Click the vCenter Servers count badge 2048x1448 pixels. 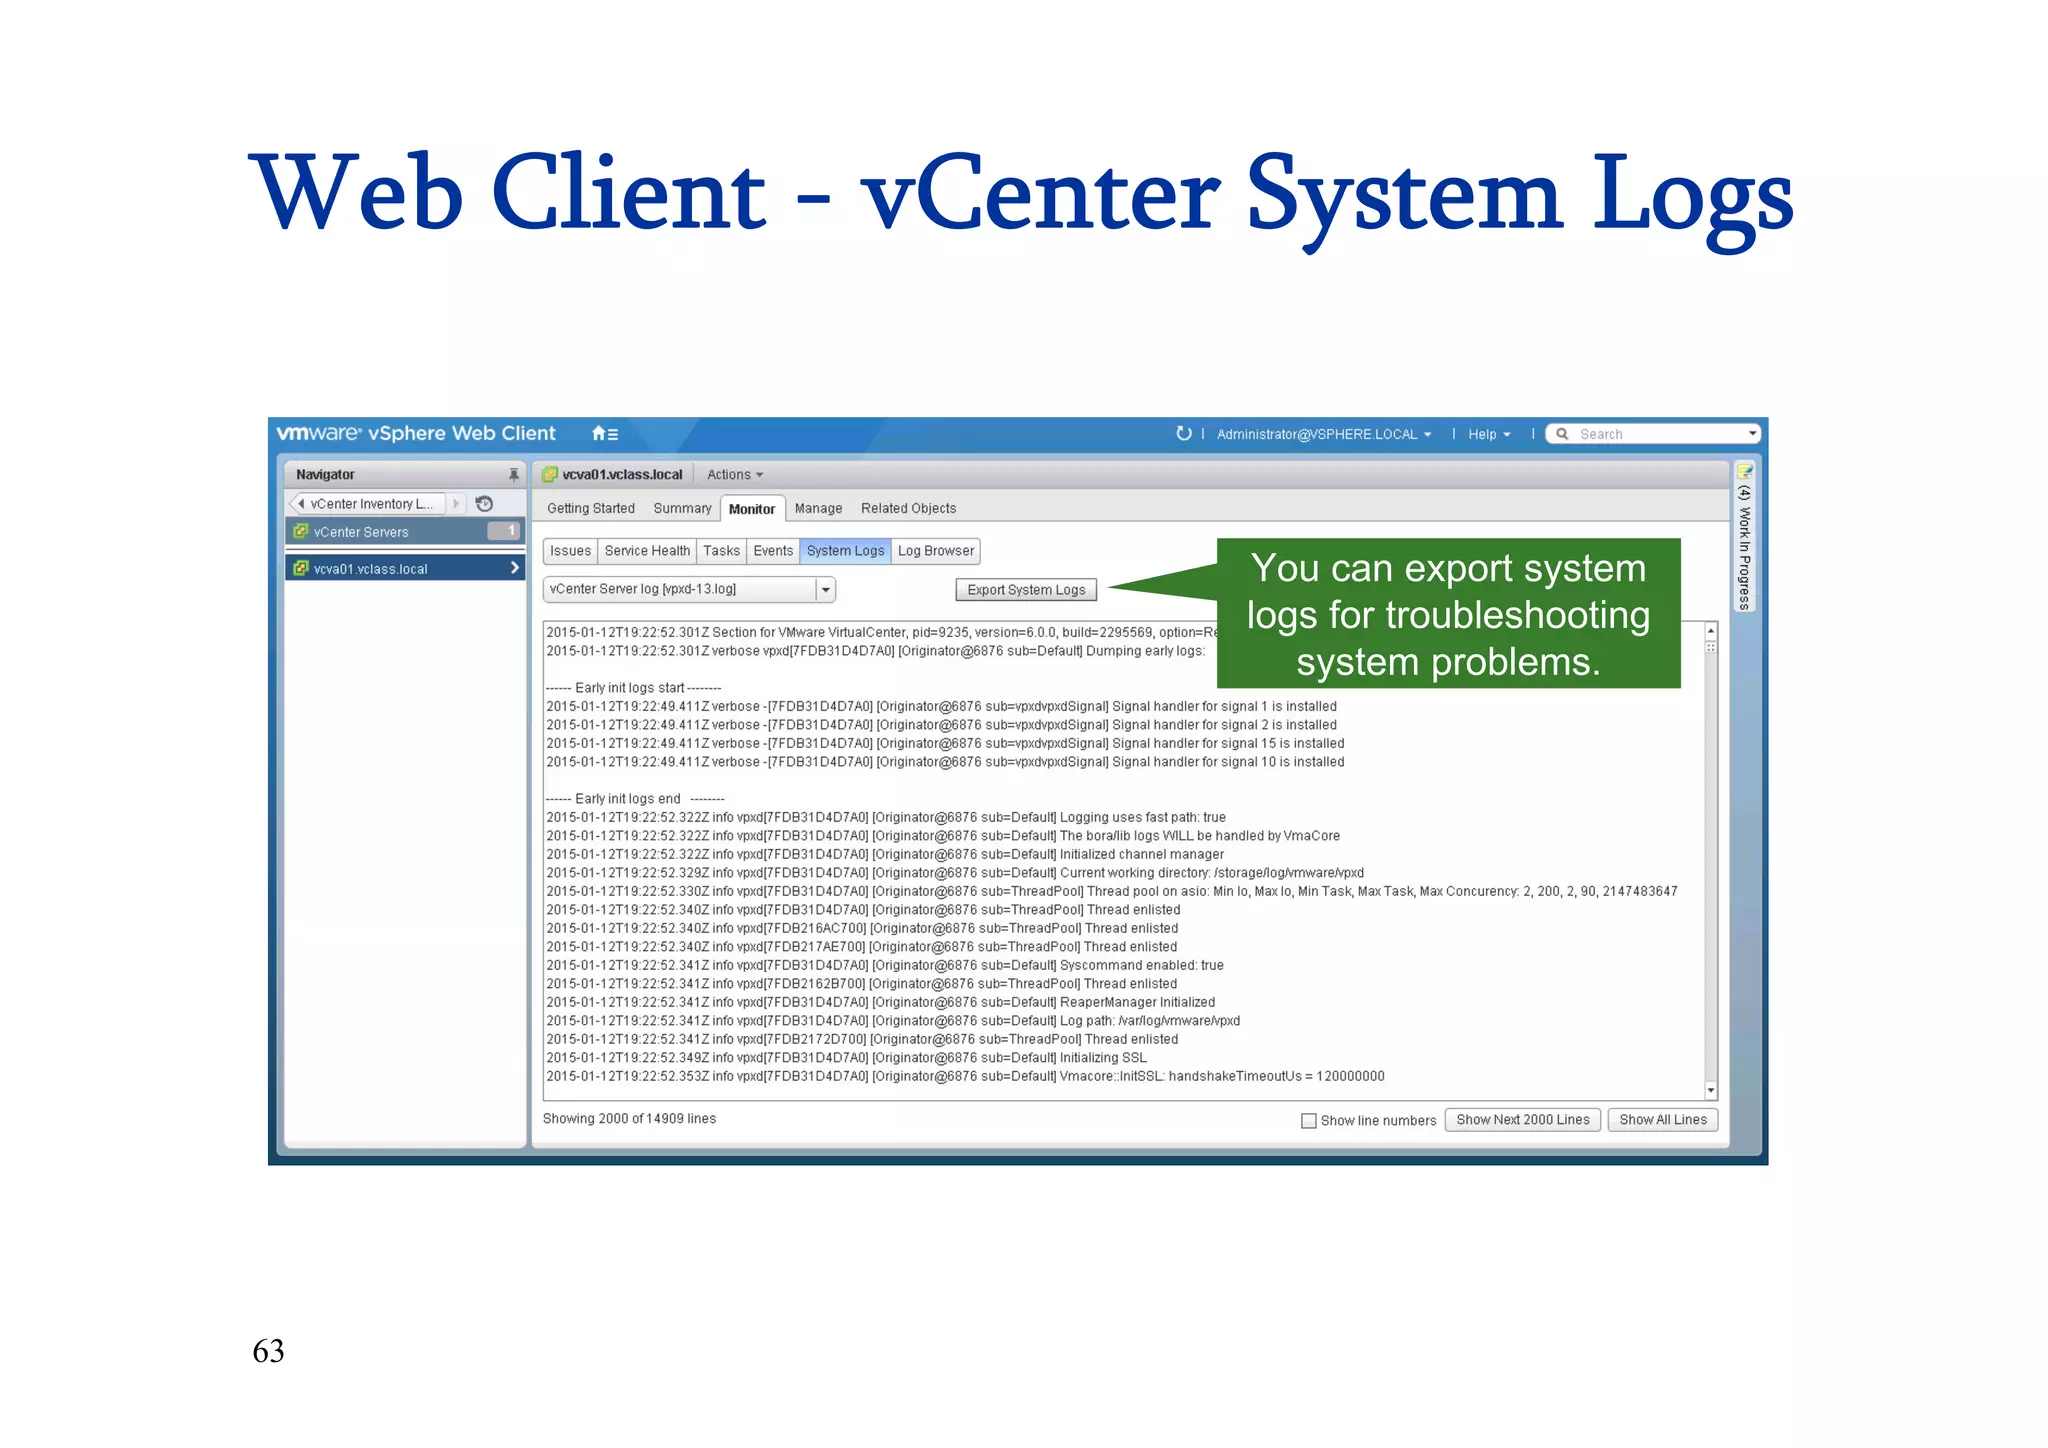tap(503, 531)
